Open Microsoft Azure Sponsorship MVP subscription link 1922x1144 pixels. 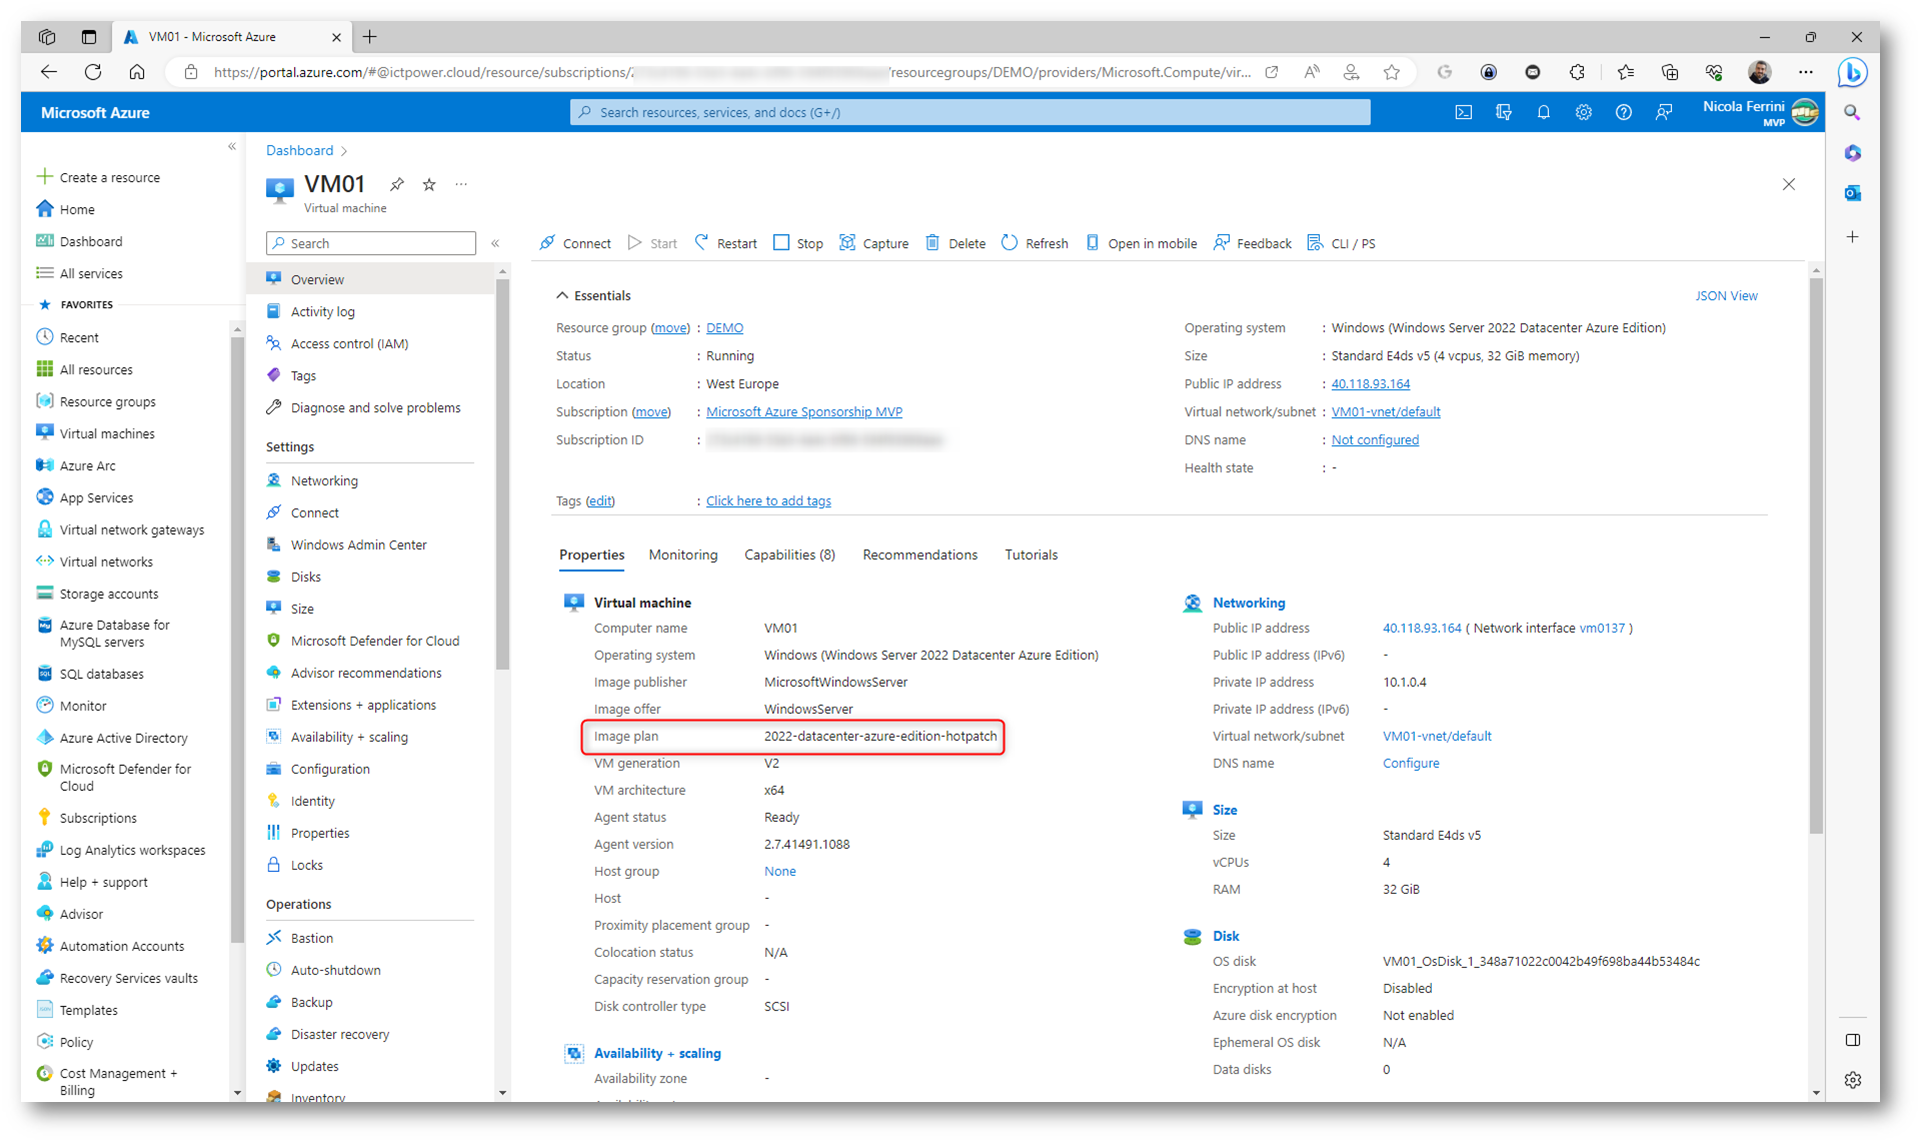click(x=804, y=412)
